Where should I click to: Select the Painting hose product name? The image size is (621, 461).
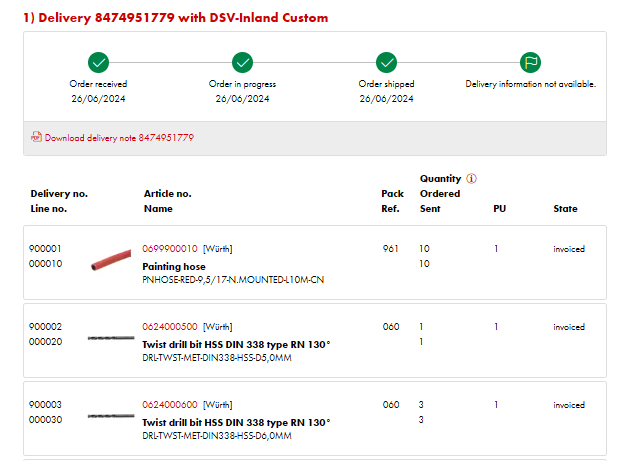pyautogui.click(x=174, y=267)
